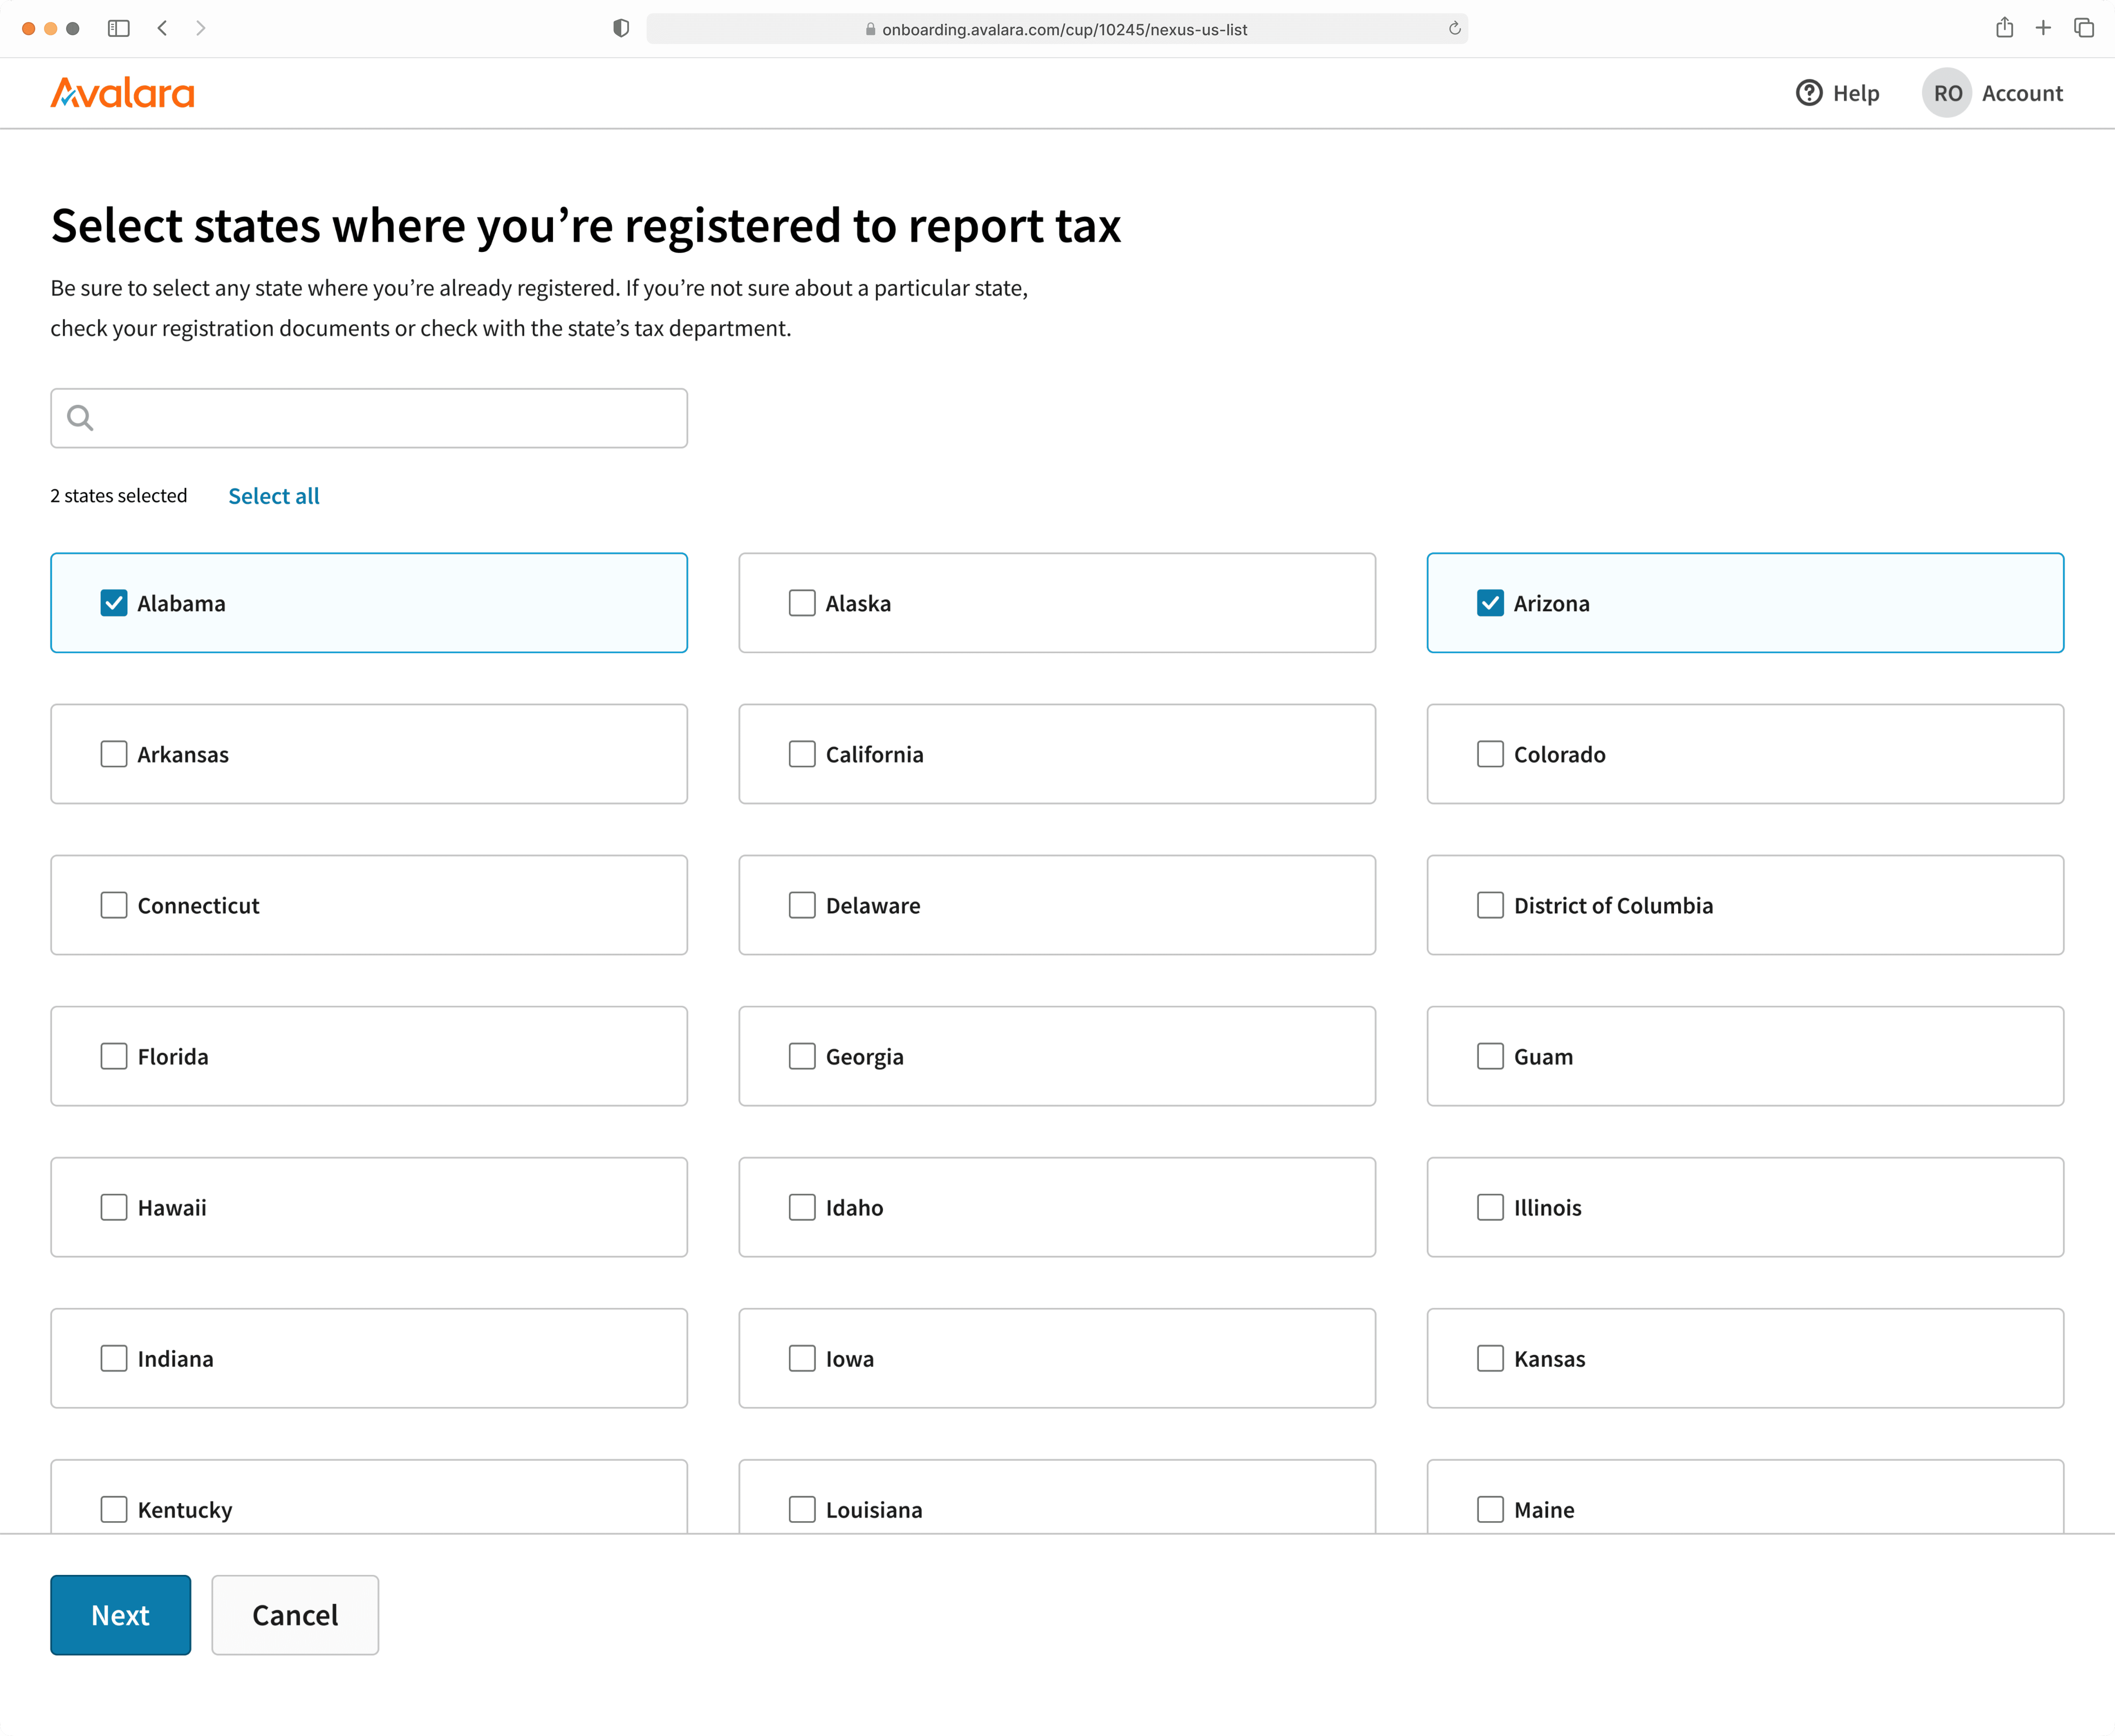Click the privacy shield icon
Image resolution: width=2115 pixels, height=1736 pixels.
[621, 28]
